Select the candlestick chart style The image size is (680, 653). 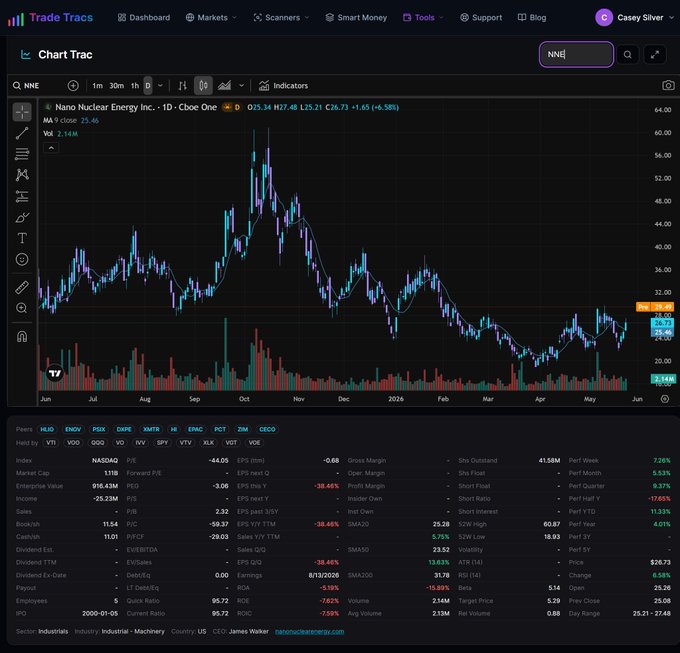[203, 86]
